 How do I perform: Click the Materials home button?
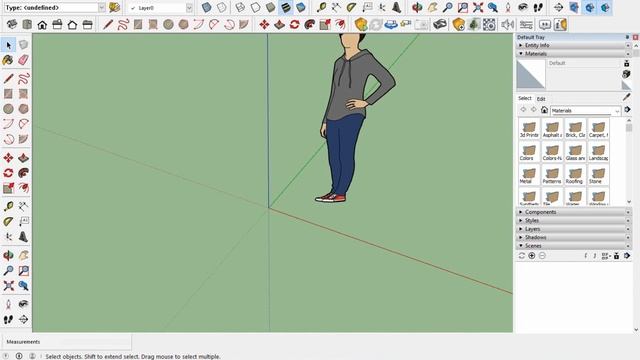click(x=544, y=110)
